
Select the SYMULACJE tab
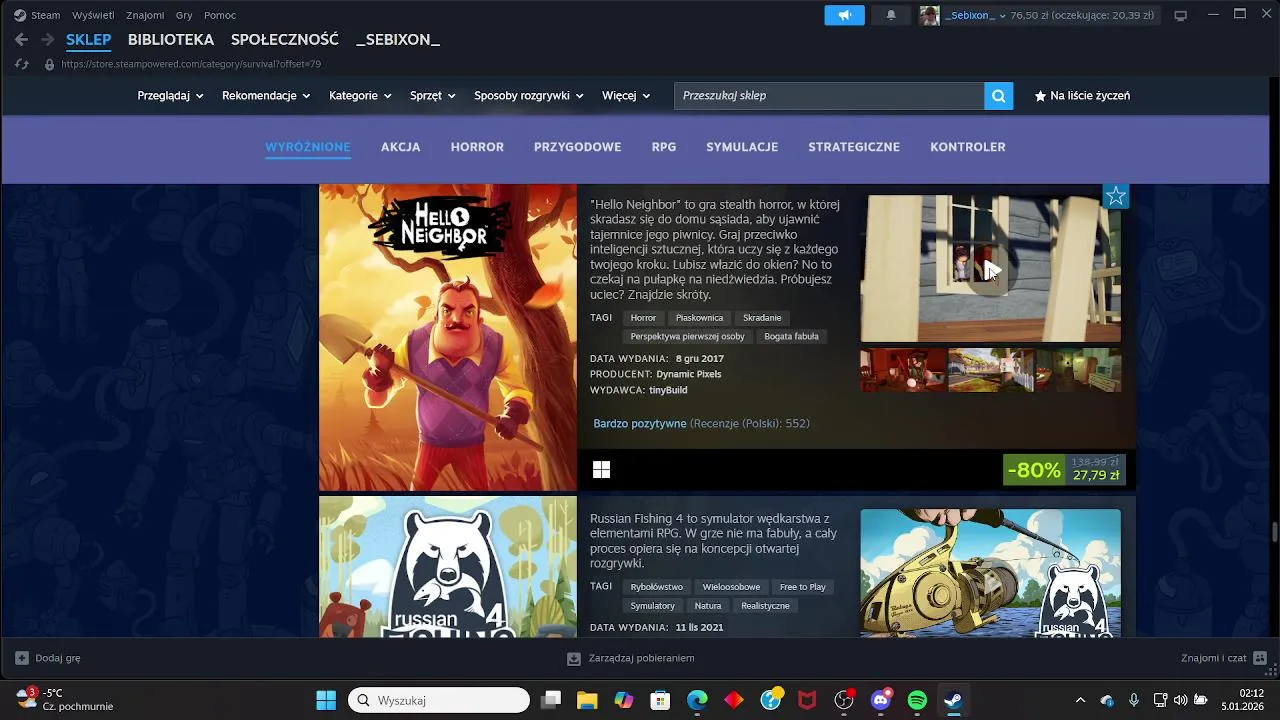pyautogui.click(x=742, y=147)
